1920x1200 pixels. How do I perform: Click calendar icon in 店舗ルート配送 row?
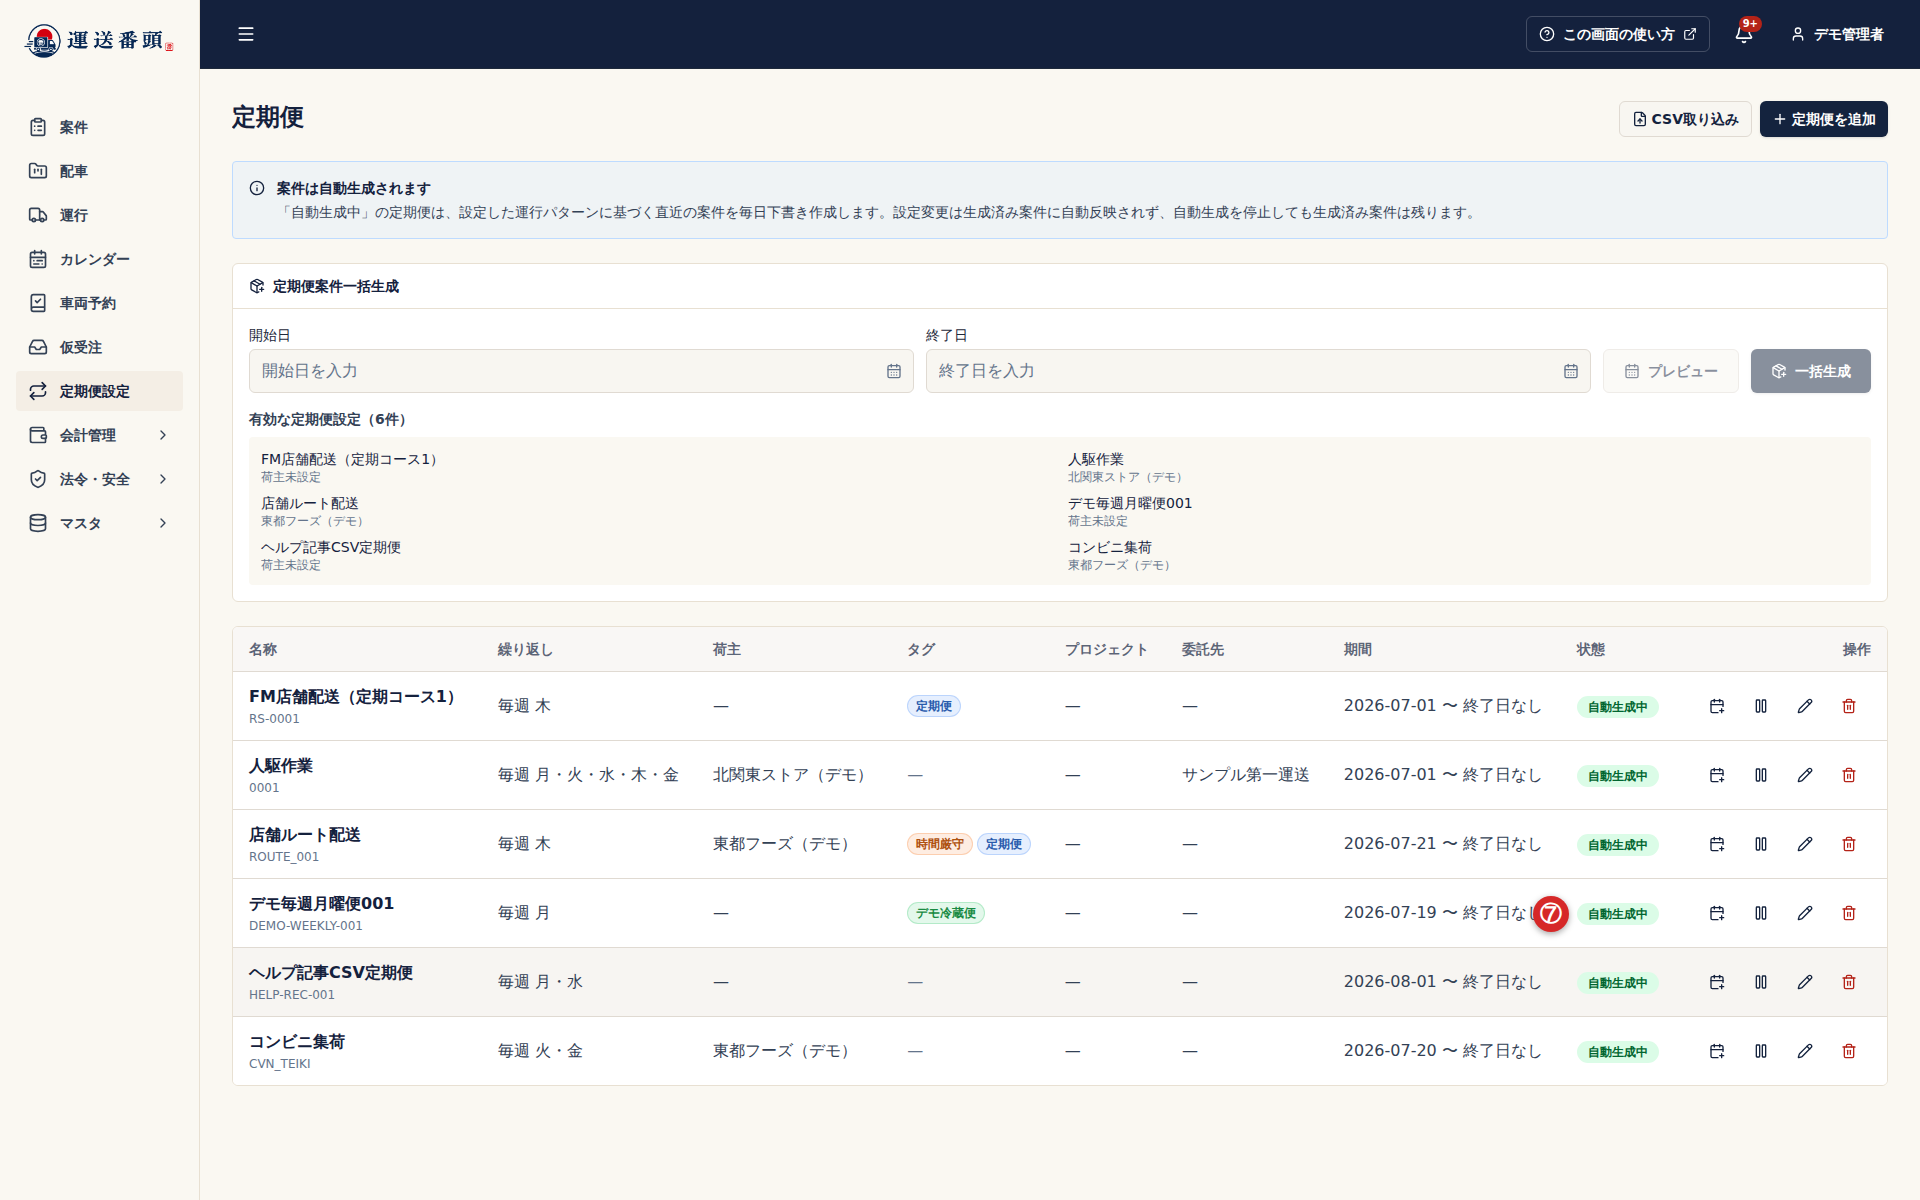coord(1717,844)
